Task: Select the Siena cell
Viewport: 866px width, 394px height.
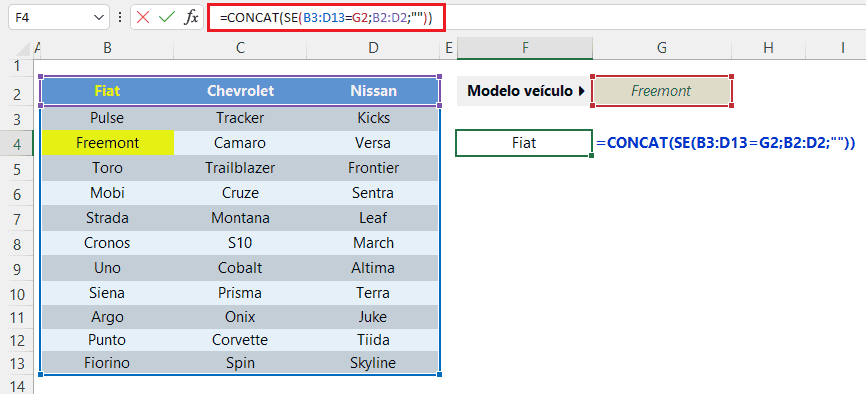Action: pyautogui.click(x=108, y=293)
